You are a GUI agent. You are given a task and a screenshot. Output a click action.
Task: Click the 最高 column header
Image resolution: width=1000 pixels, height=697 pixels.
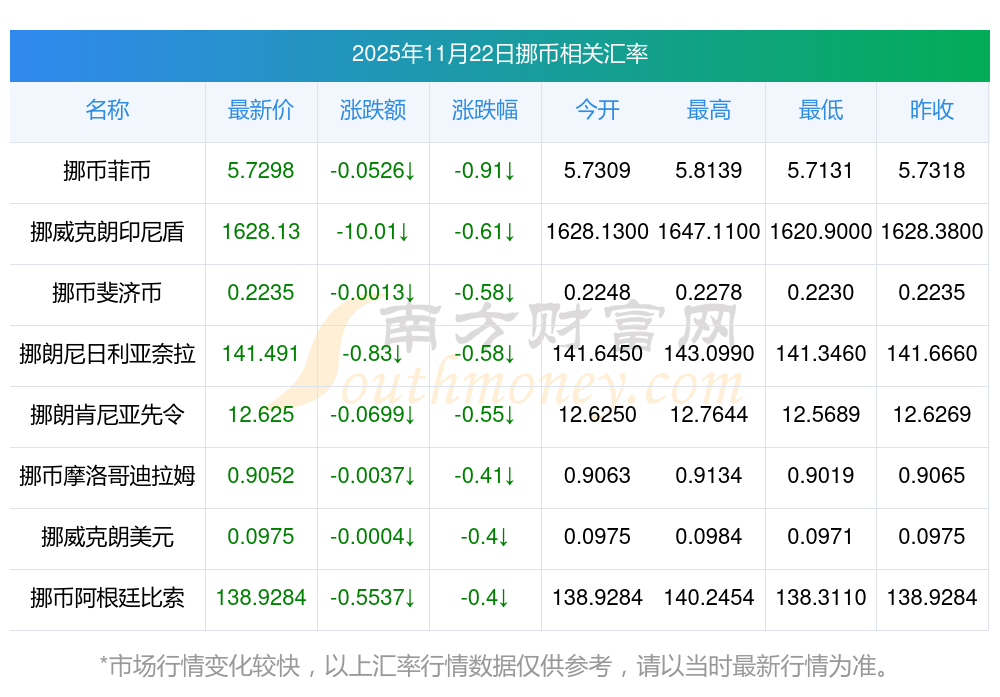(x=709, y=110)
